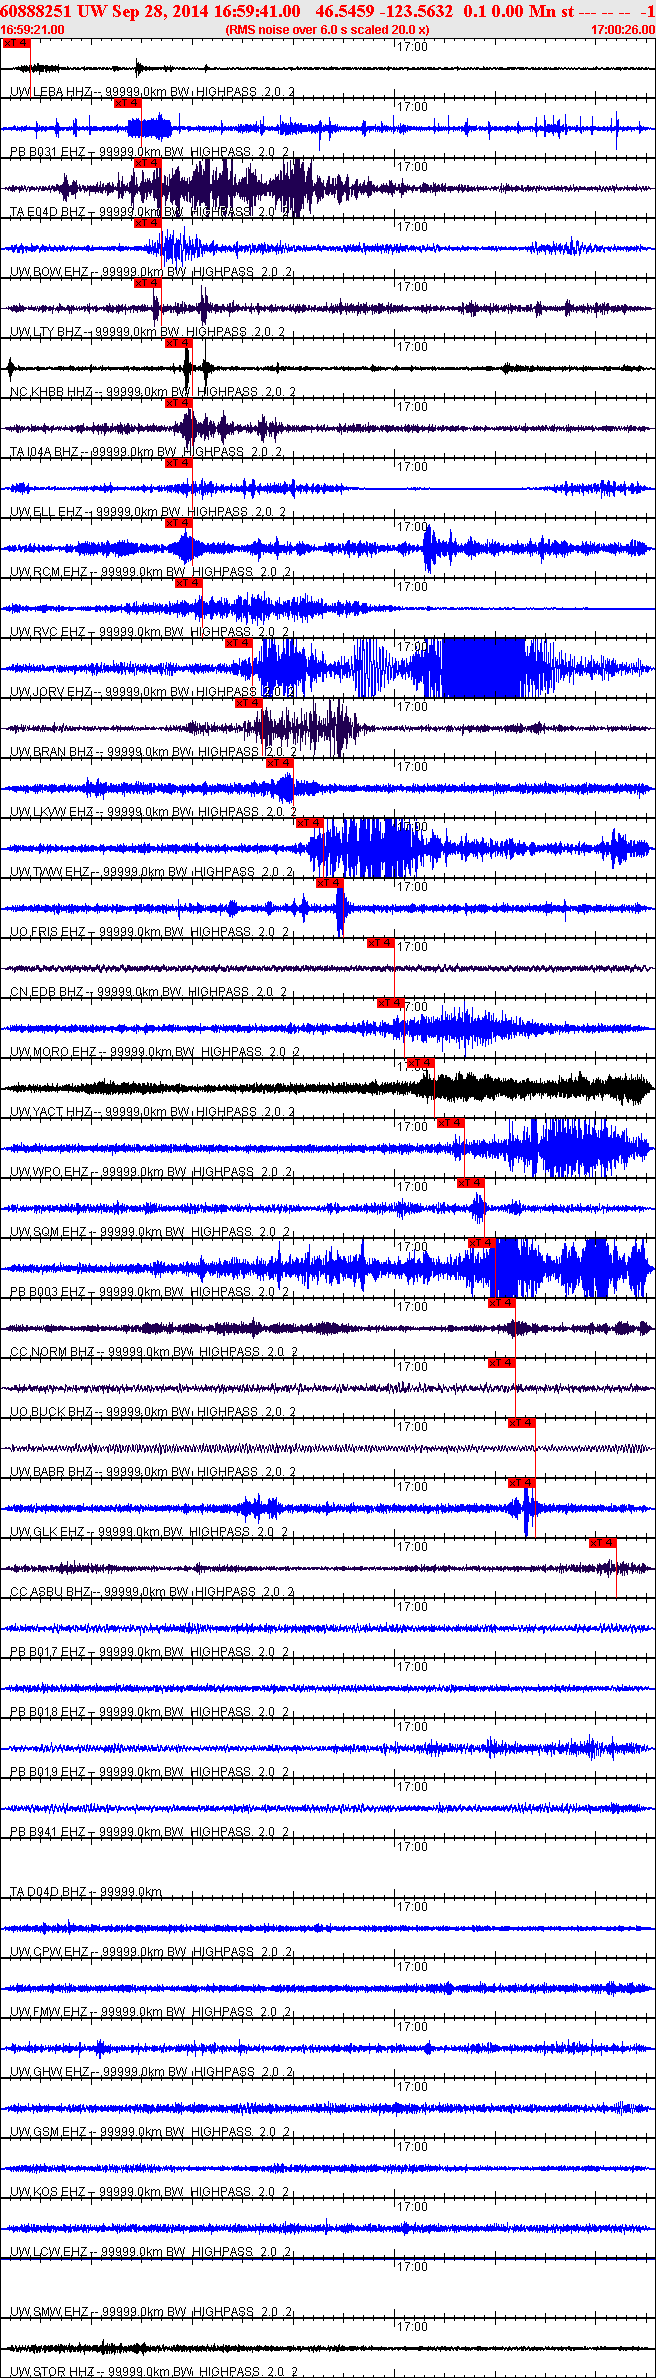Select the pick marker on UW.TWW trace

309,823
